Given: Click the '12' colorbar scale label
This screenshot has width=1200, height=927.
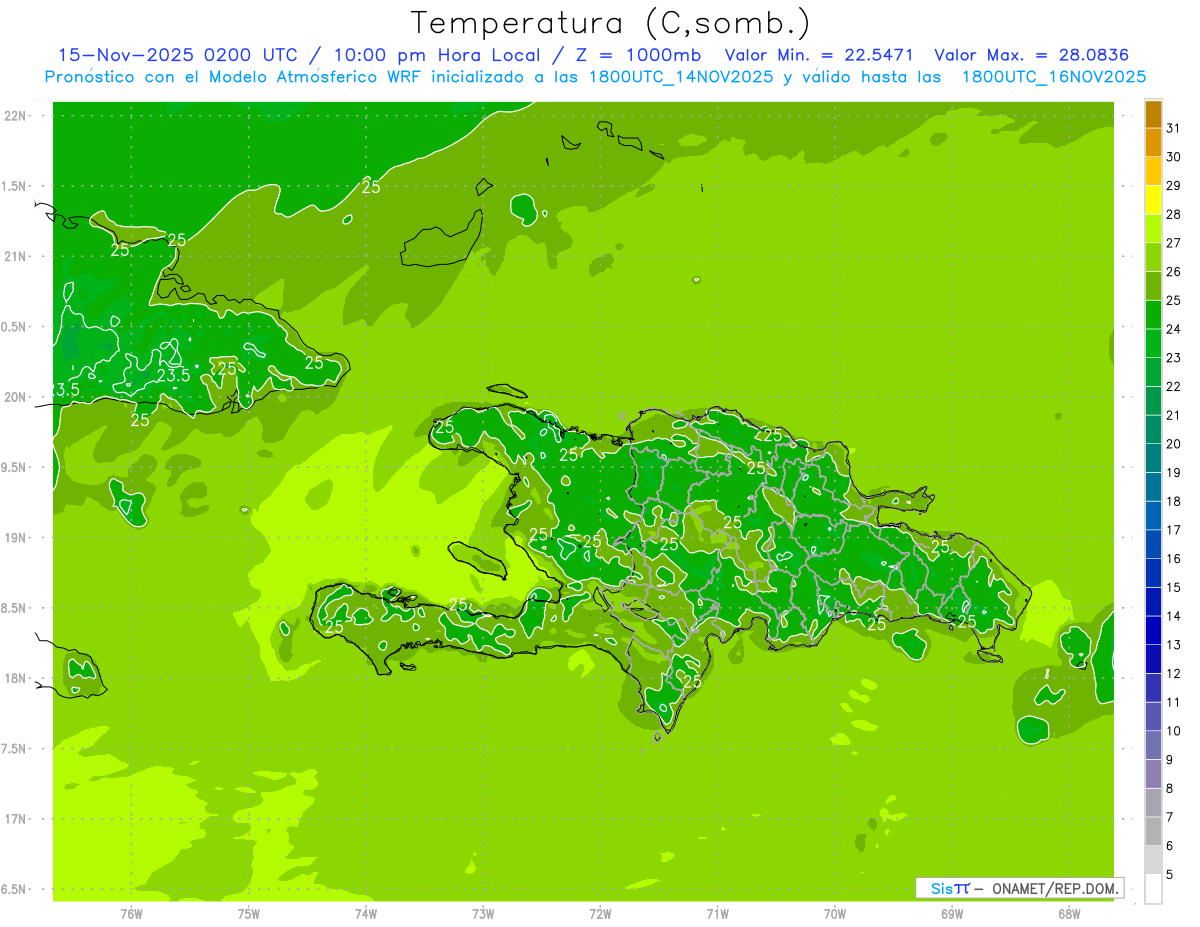Looking at the screenshot, I should (1173, 673).
